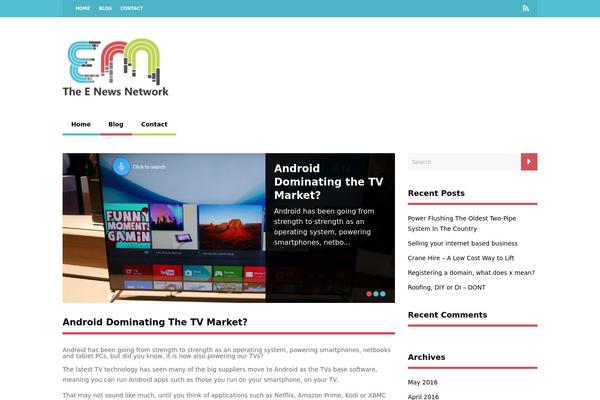Click the Android TV slider image
Screen dimensions: 600x400
(x=164, y=228)
